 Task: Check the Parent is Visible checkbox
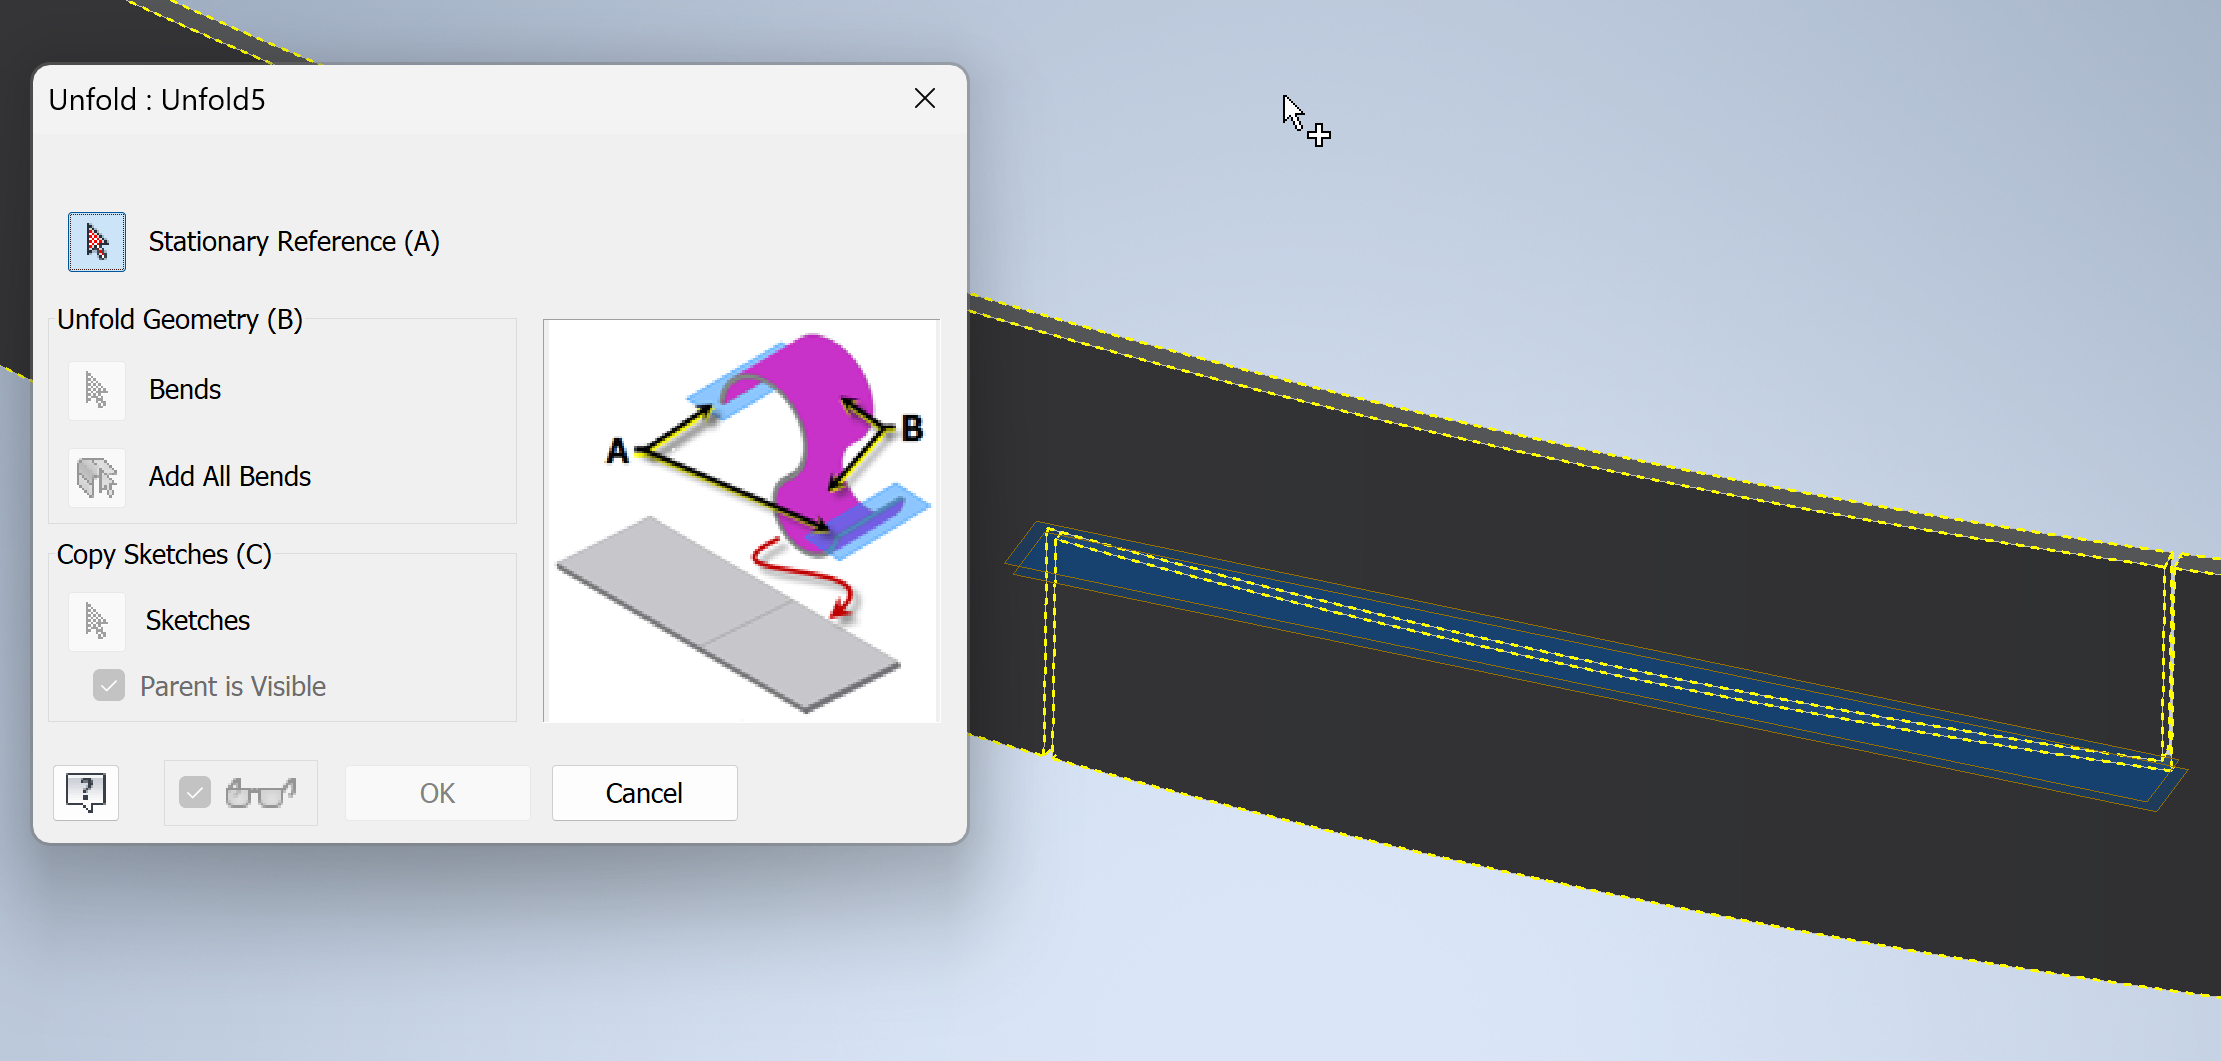[109, 686]
